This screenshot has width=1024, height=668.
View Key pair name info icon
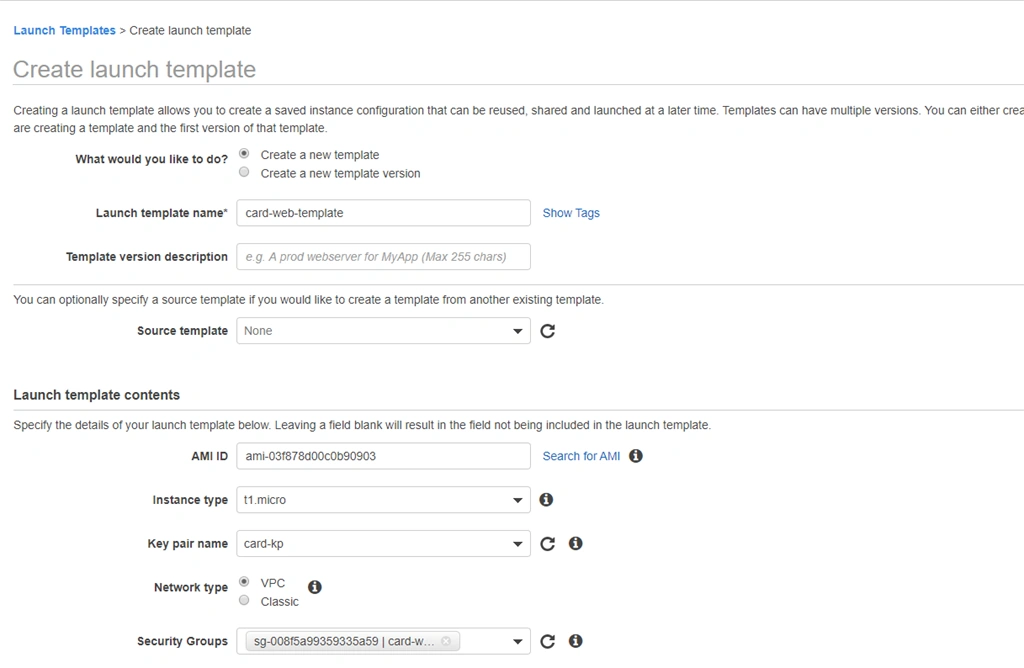(575, 543)
